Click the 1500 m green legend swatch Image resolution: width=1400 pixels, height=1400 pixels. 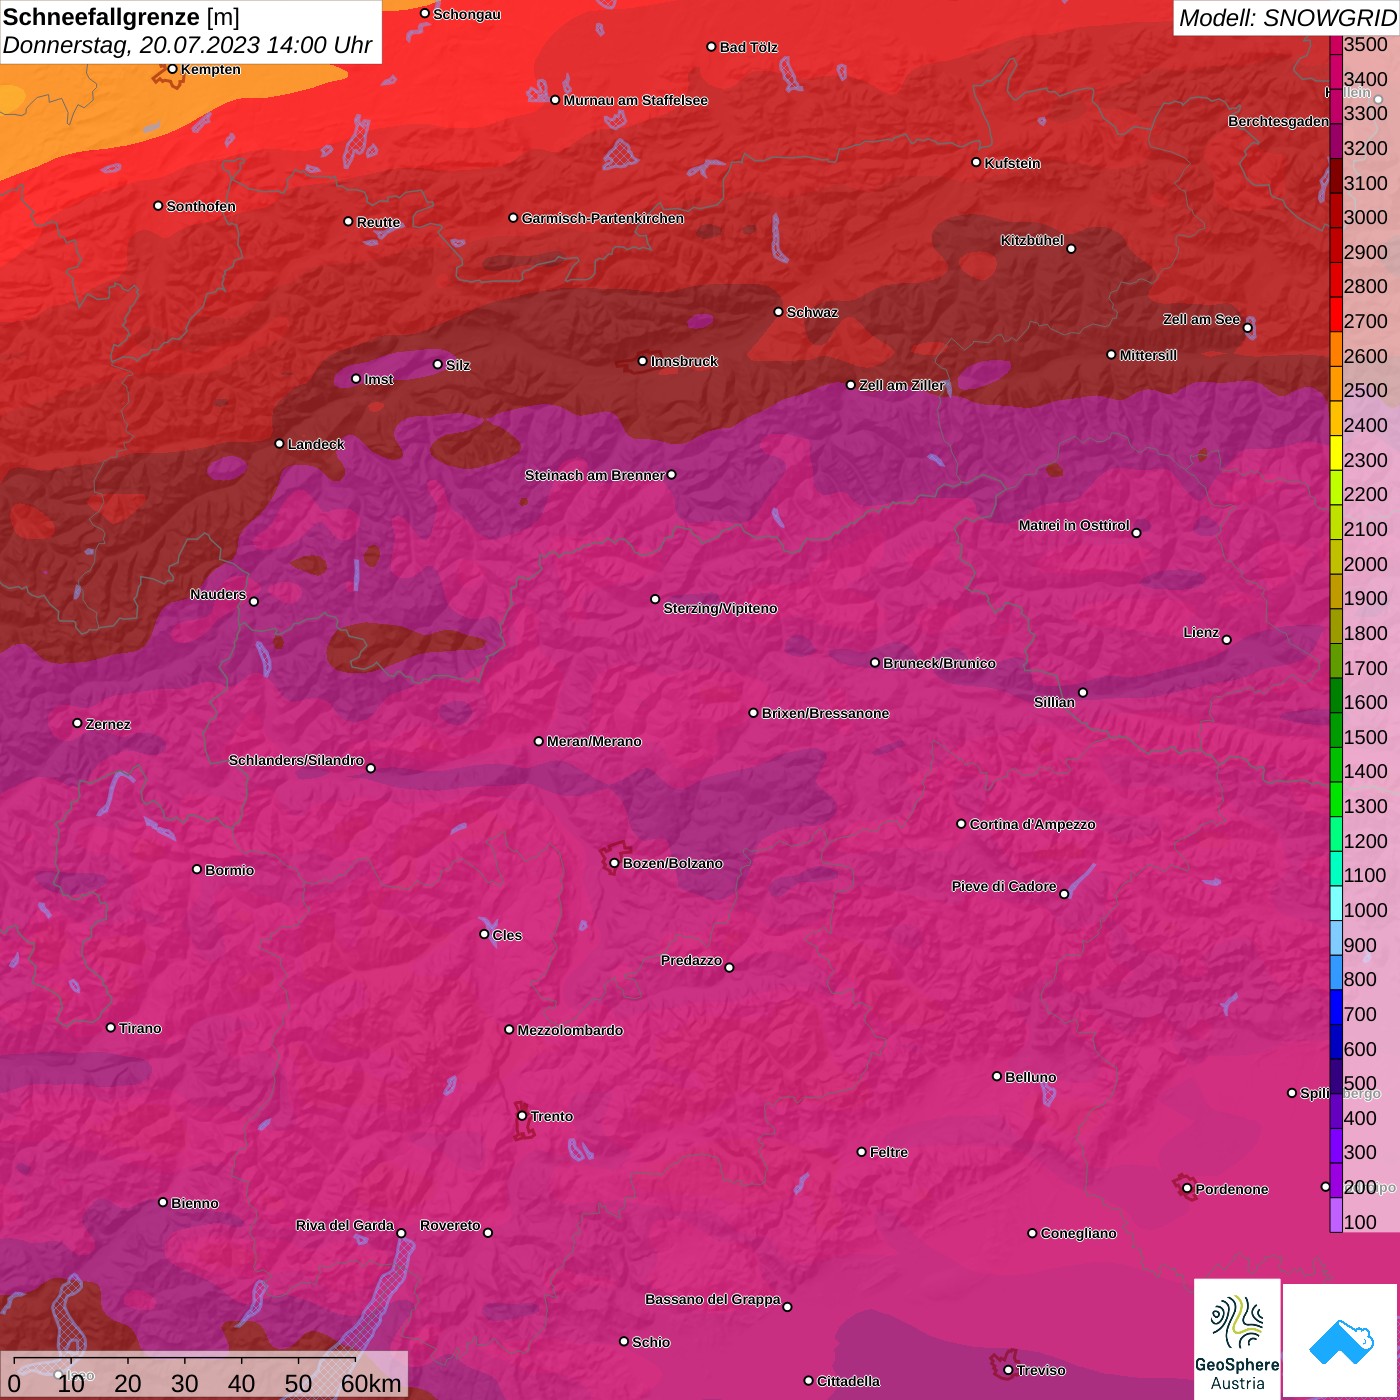1336,730
